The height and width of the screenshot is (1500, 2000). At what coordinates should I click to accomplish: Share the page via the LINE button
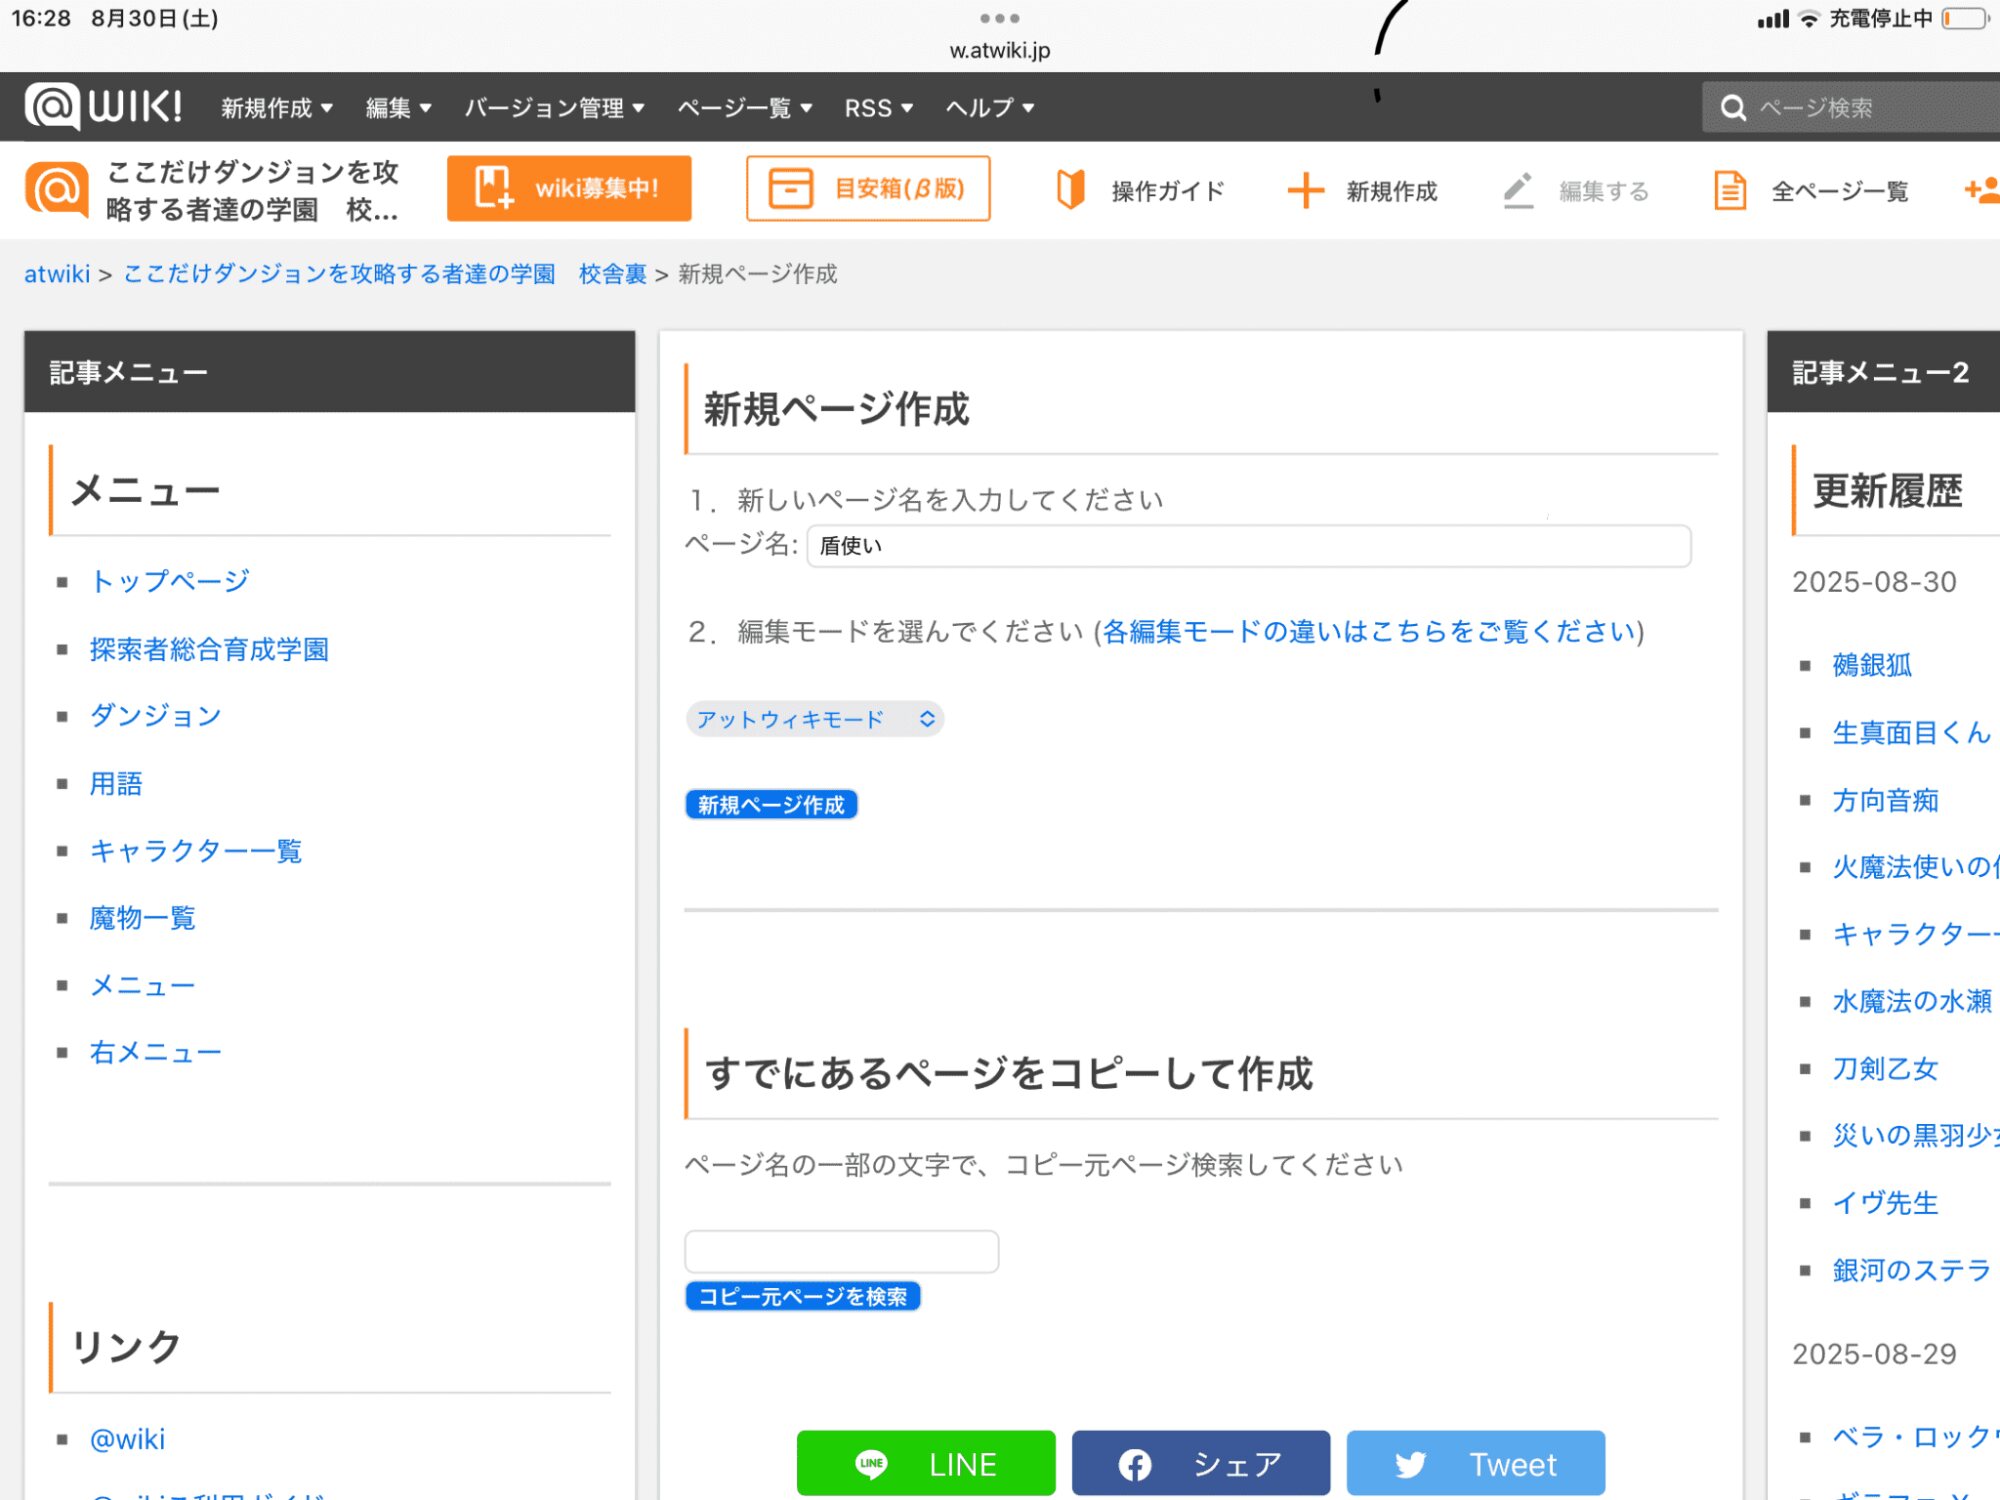(925, 1464)
